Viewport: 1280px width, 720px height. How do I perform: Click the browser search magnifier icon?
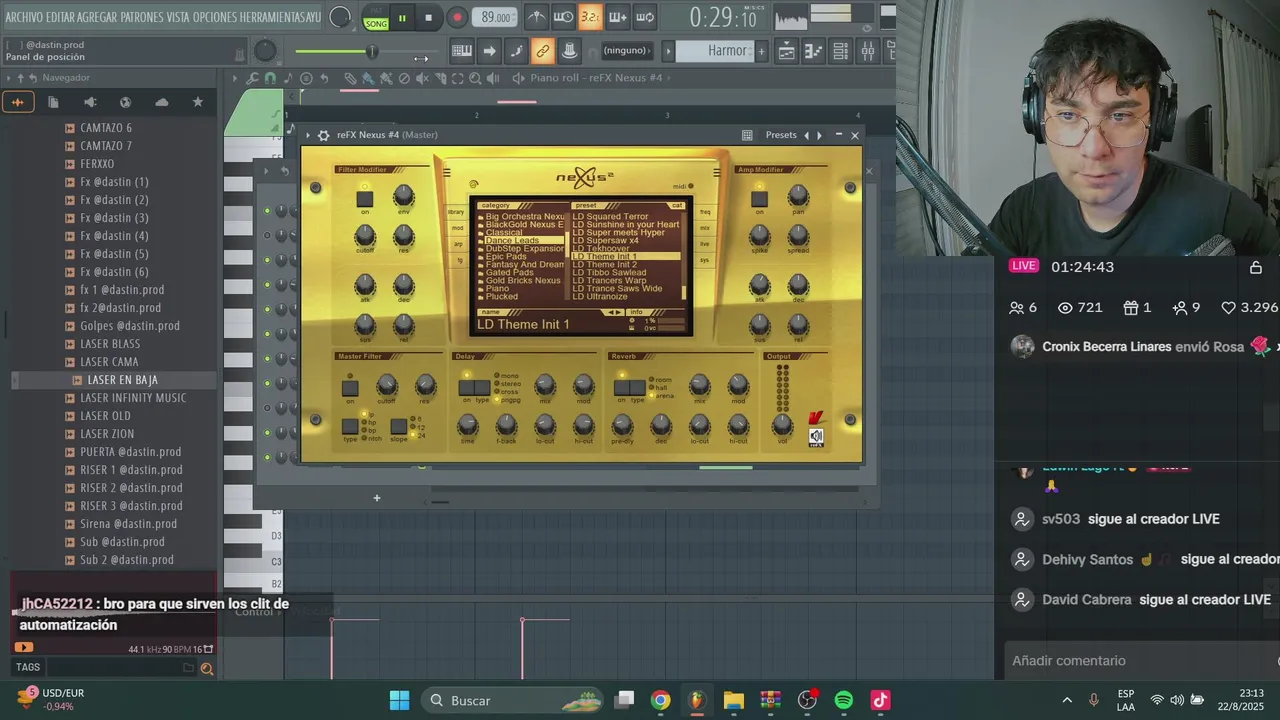pos(206,668)
